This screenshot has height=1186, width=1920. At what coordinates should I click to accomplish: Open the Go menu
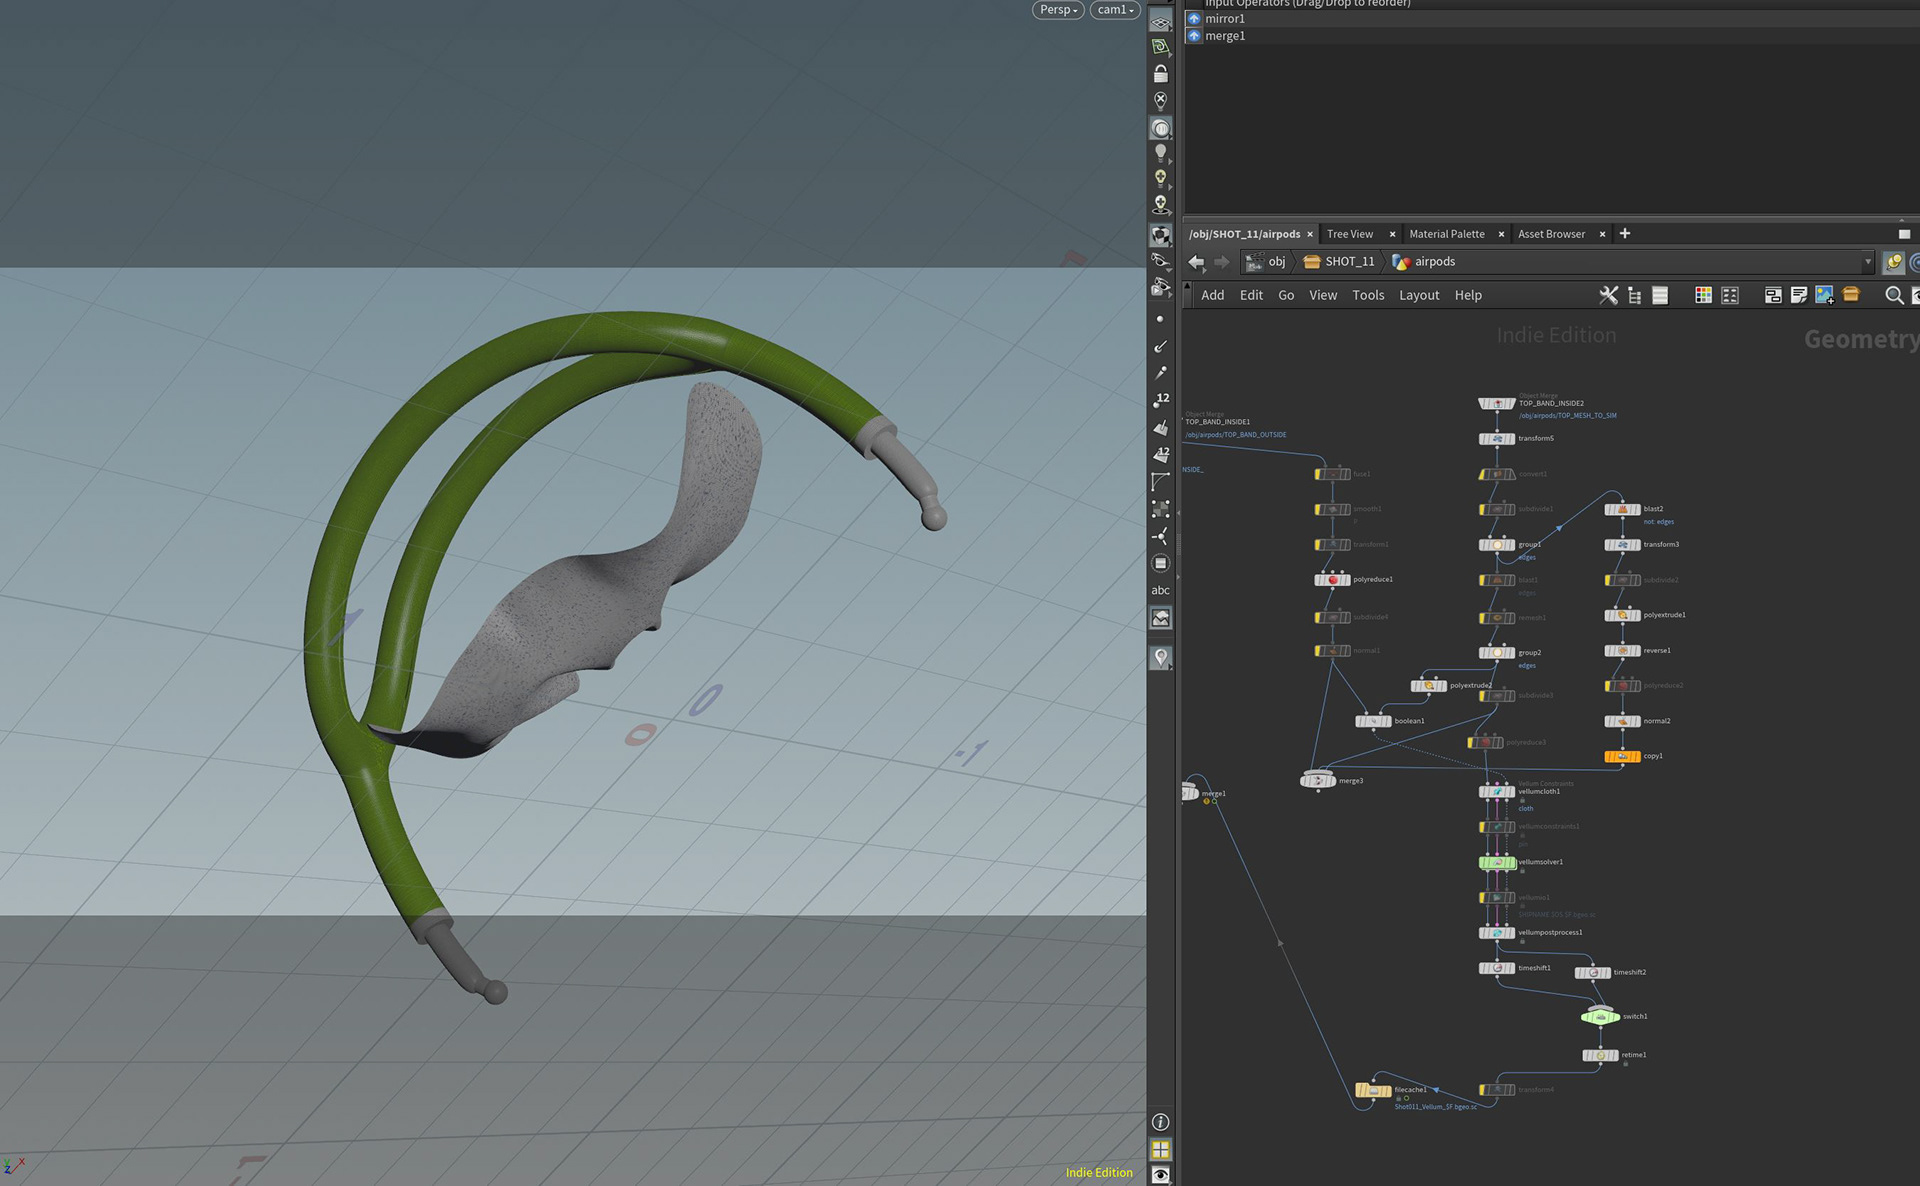pyautogui.click(x=1286, y=295)
